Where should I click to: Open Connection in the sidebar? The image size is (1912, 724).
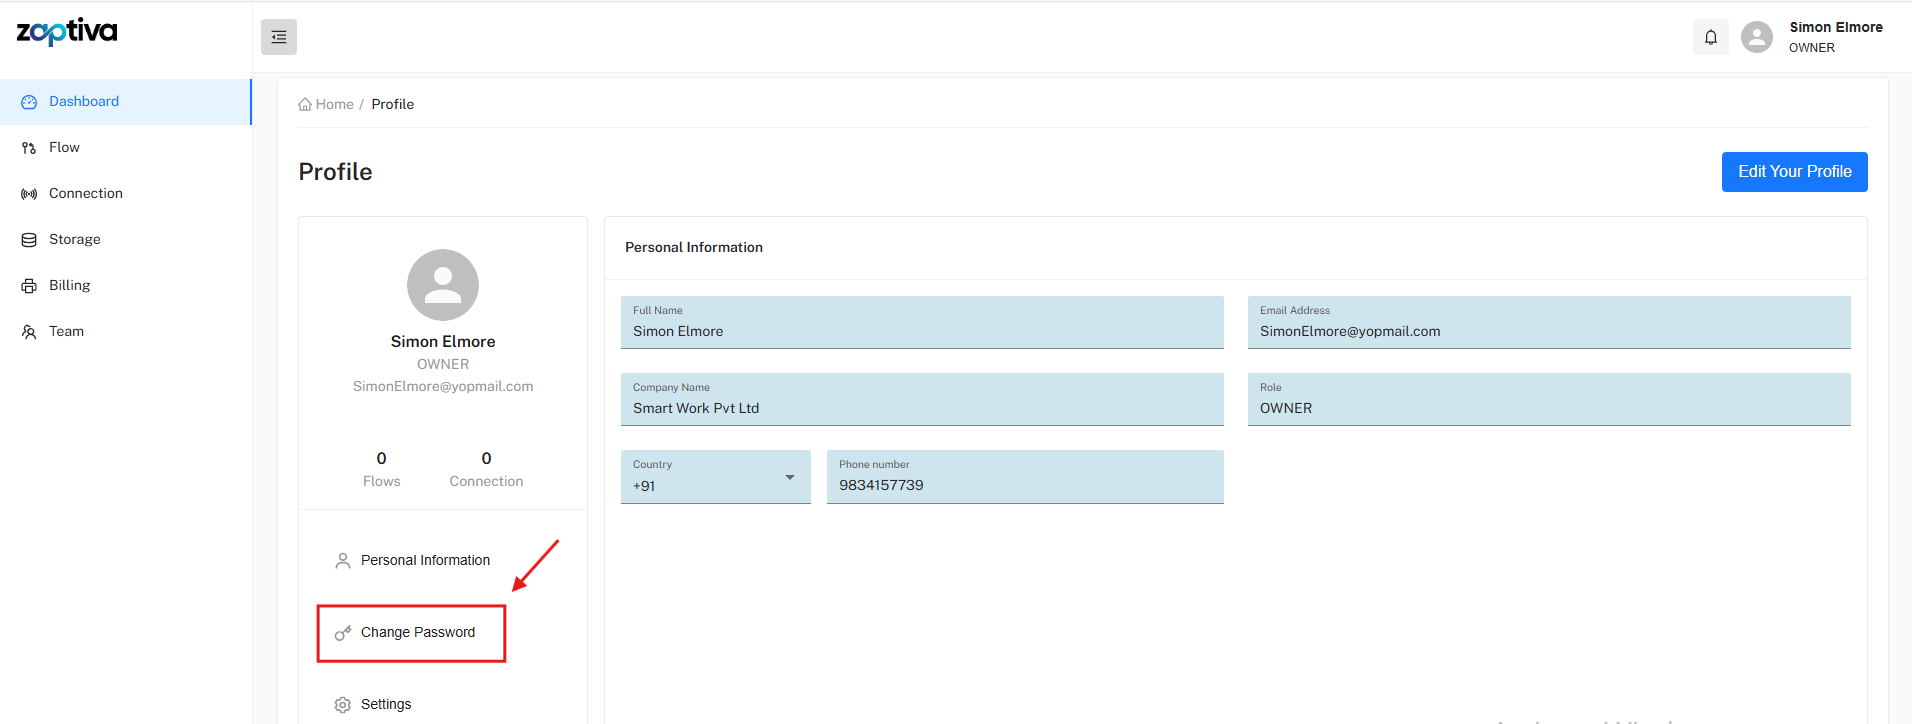[85, 194]
